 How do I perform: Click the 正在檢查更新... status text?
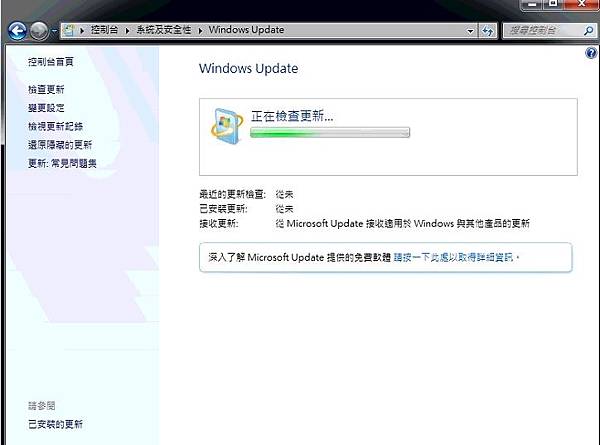click(292, 116)
